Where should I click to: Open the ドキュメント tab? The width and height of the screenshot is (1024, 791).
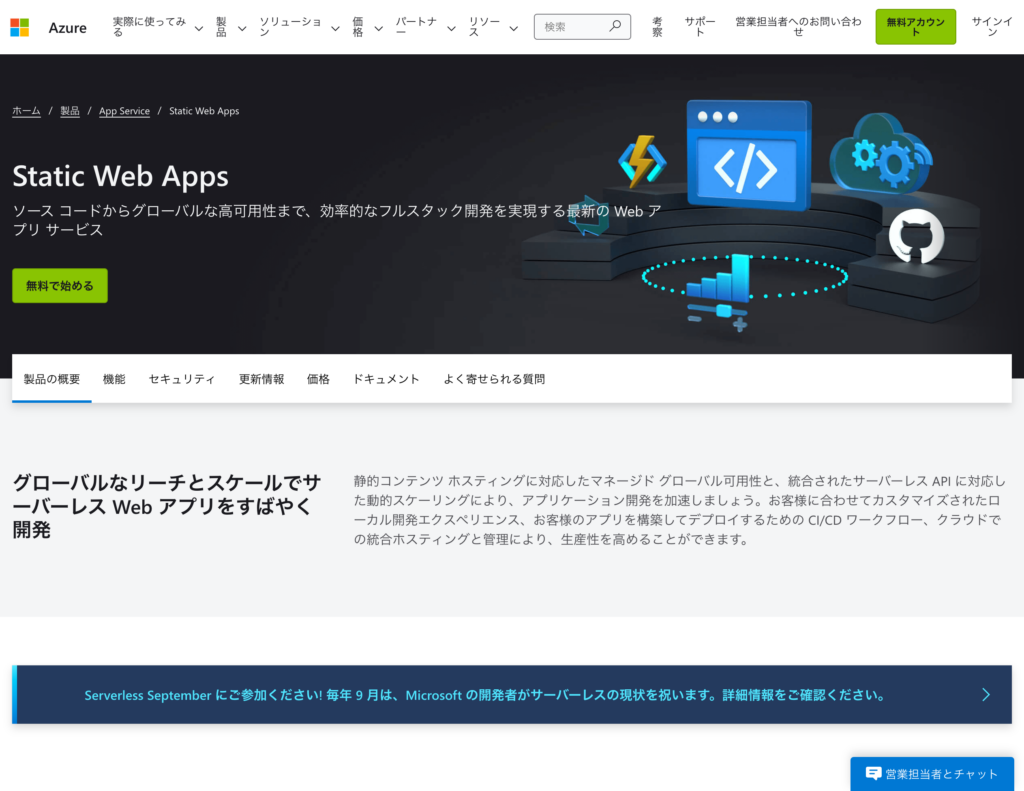point(386,379)
